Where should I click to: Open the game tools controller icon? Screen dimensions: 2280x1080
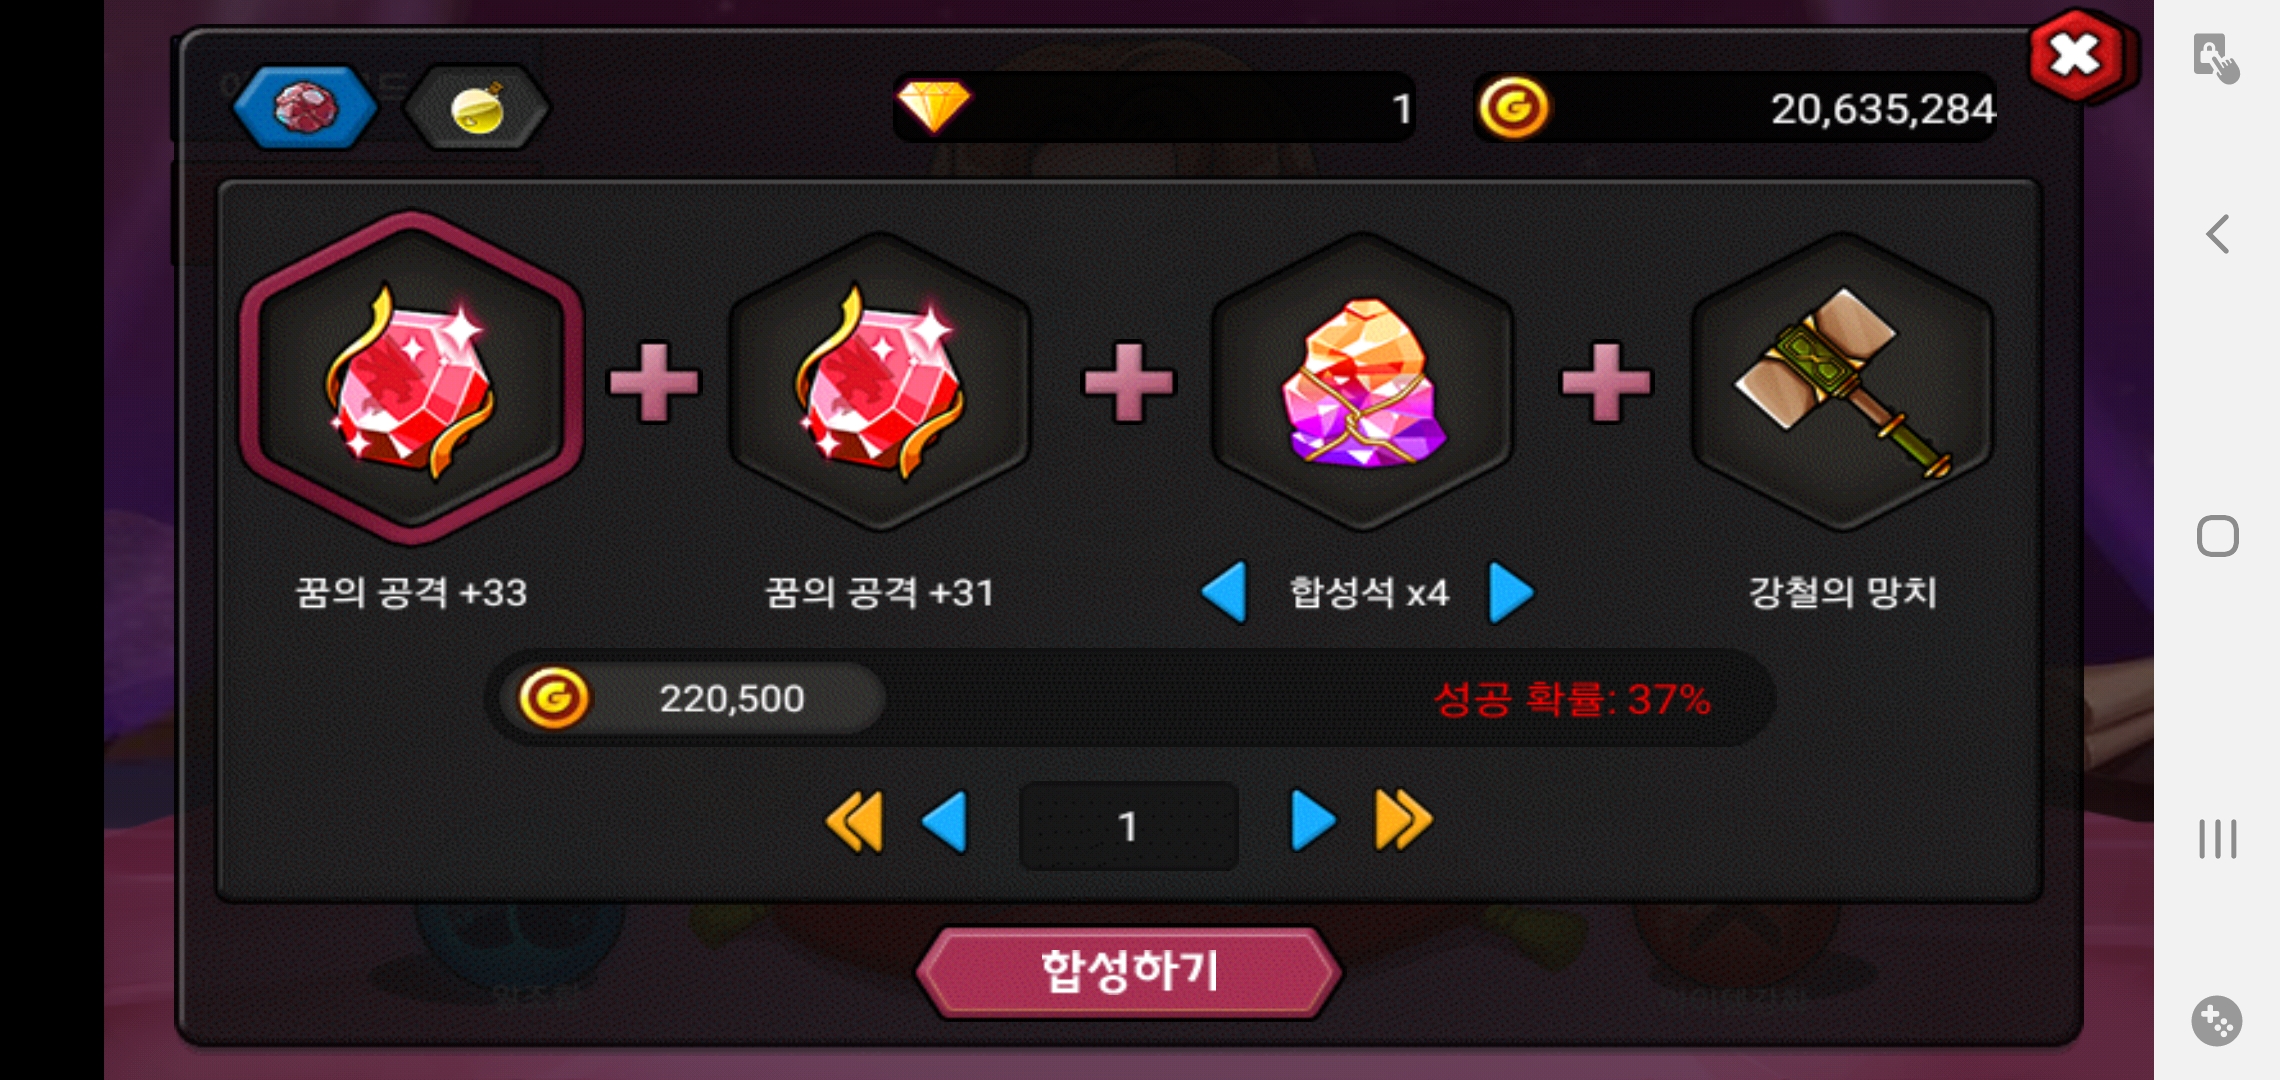click(x=2217, y=1021)
